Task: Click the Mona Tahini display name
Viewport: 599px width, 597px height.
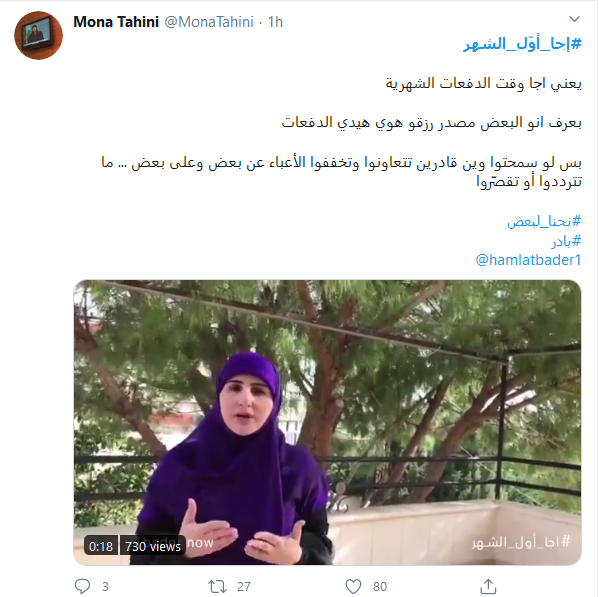Action: click(116, 22)
